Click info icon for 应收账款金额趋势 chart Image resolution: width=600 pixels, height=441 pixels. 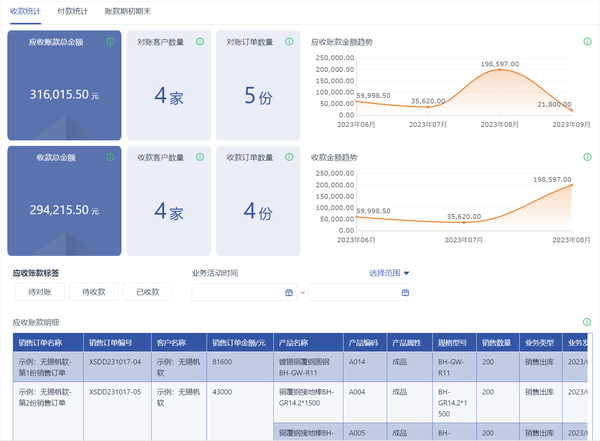coord(587,41)
